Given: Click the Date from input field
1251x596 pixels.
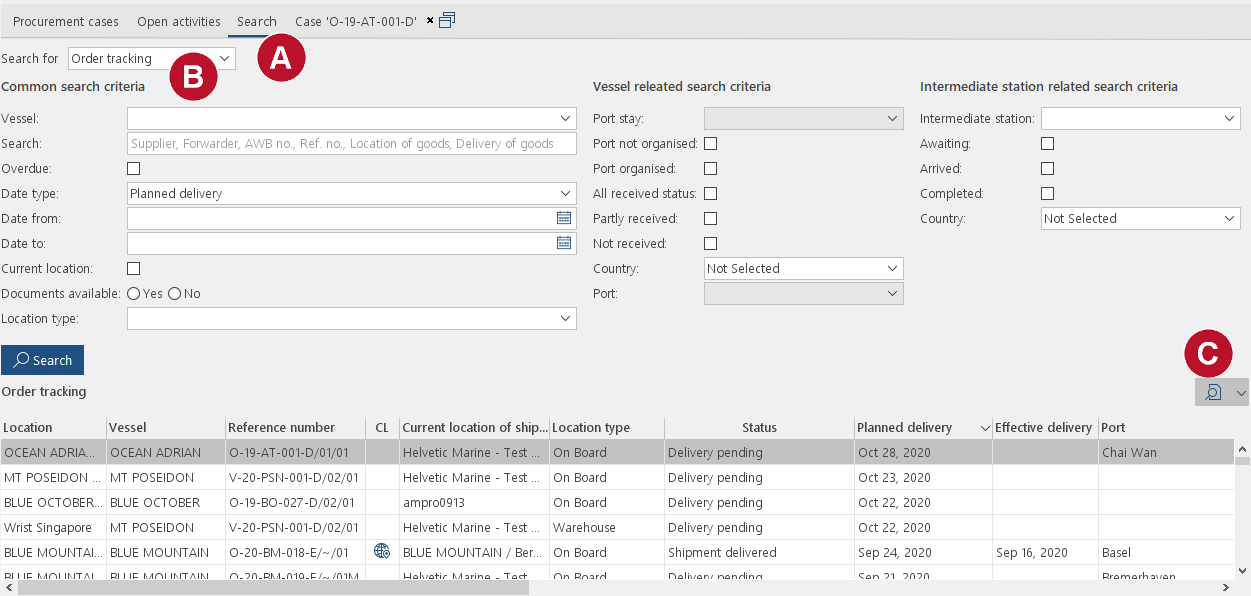Looking at the screenshot, I should [340, 218].
